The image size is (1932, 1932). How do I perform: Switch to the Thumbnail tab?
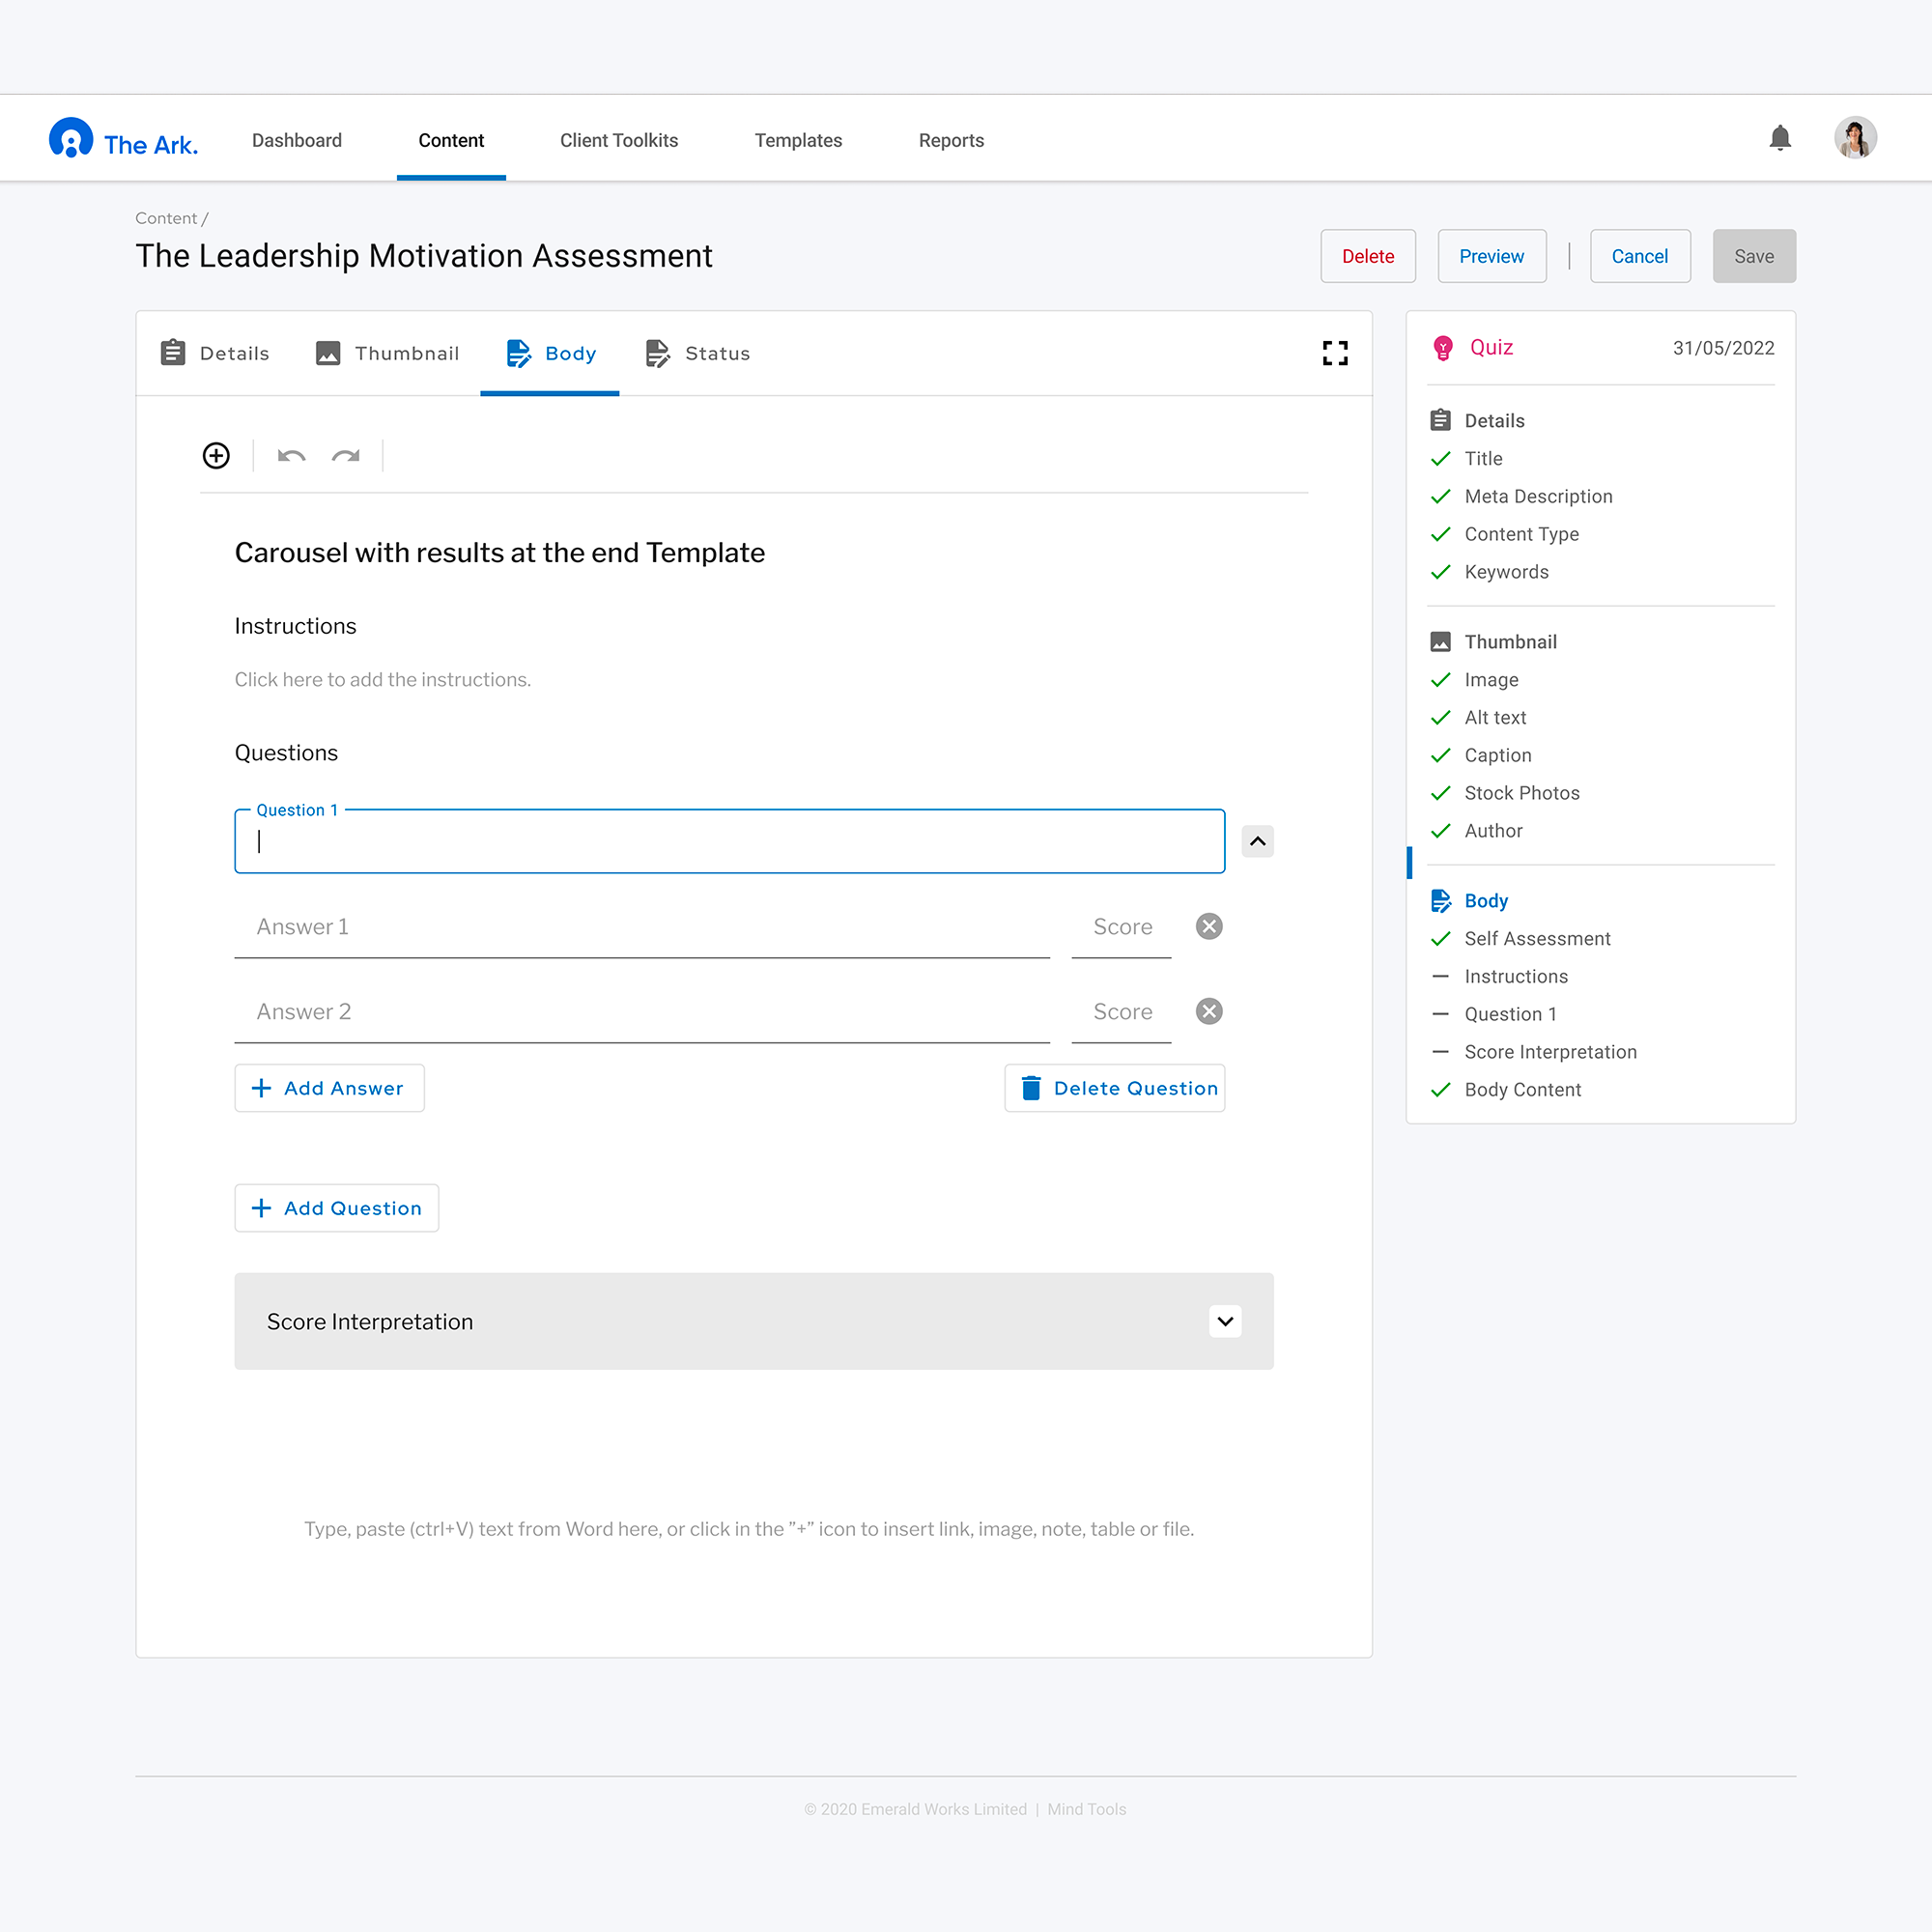click(388, 353)
